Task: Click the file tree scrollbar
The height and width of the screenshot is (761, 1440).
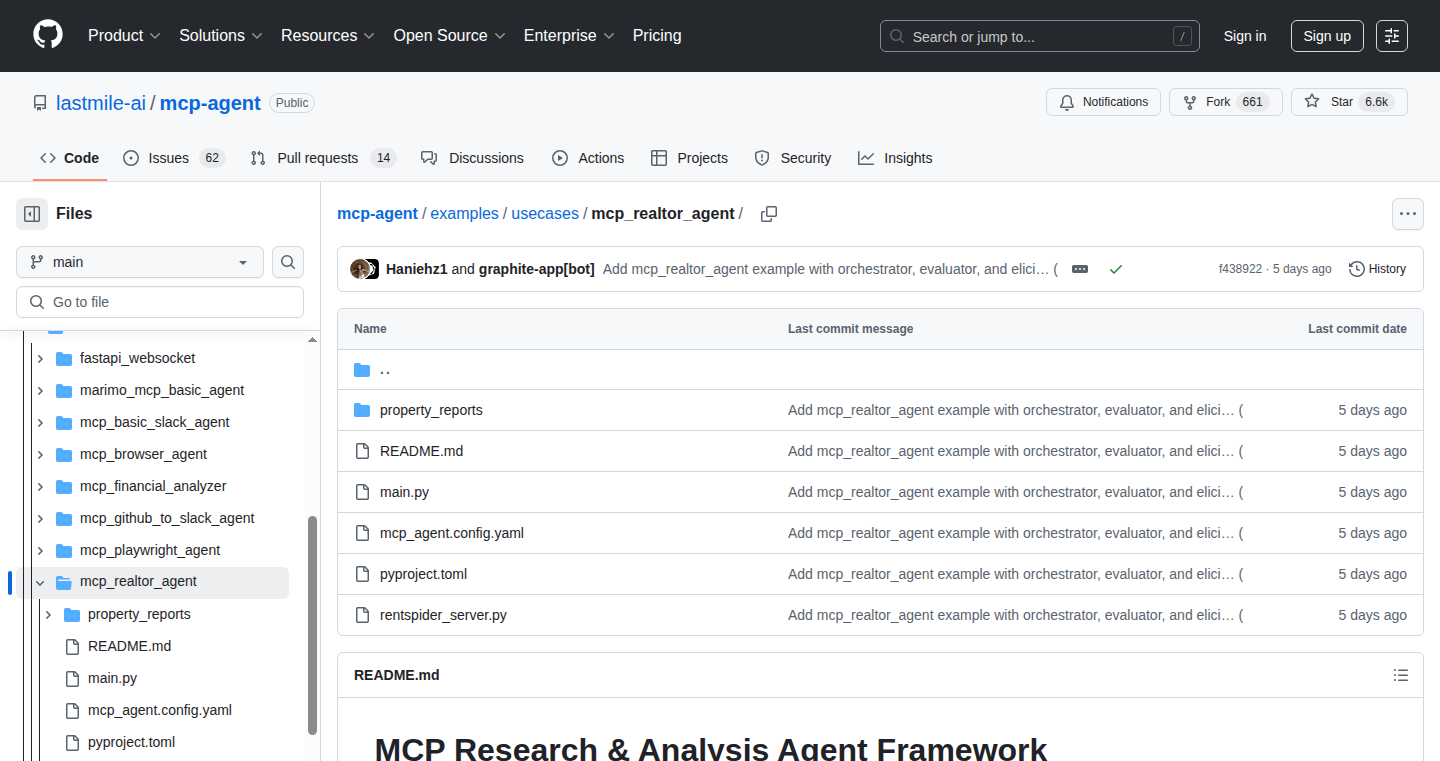Action: (x=312, y=625)
